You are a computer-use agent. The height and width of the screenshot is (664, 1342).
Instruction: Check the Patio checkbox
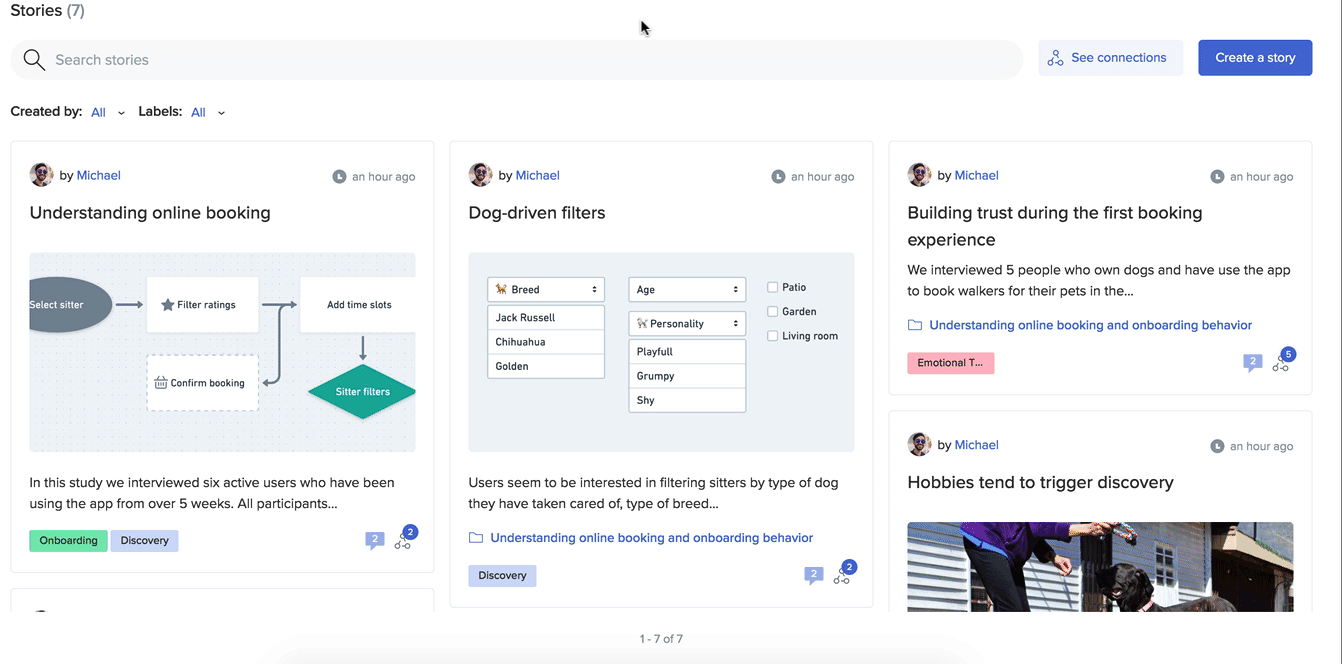point(772,287)
